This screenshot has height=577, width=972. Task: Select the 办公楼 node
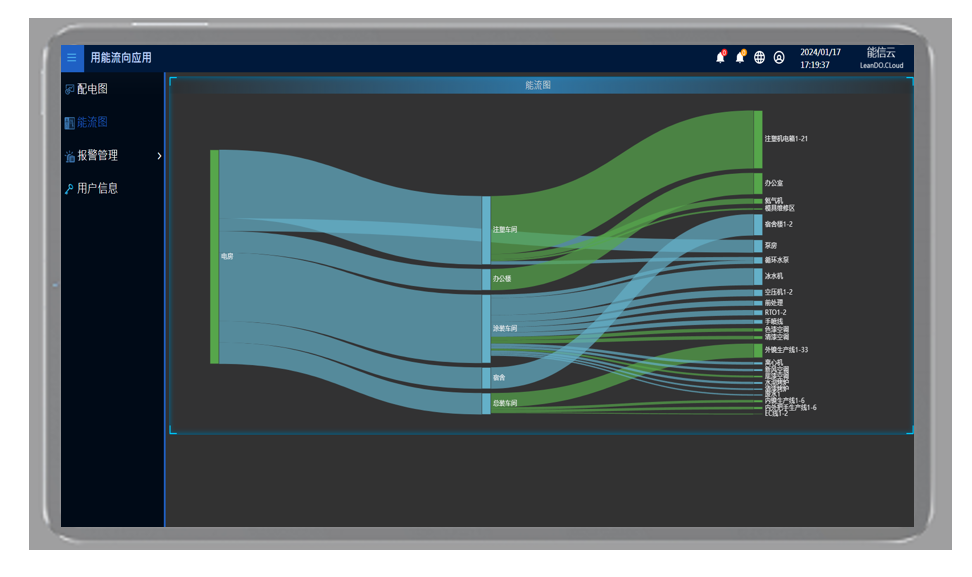(x=486, y=279)
